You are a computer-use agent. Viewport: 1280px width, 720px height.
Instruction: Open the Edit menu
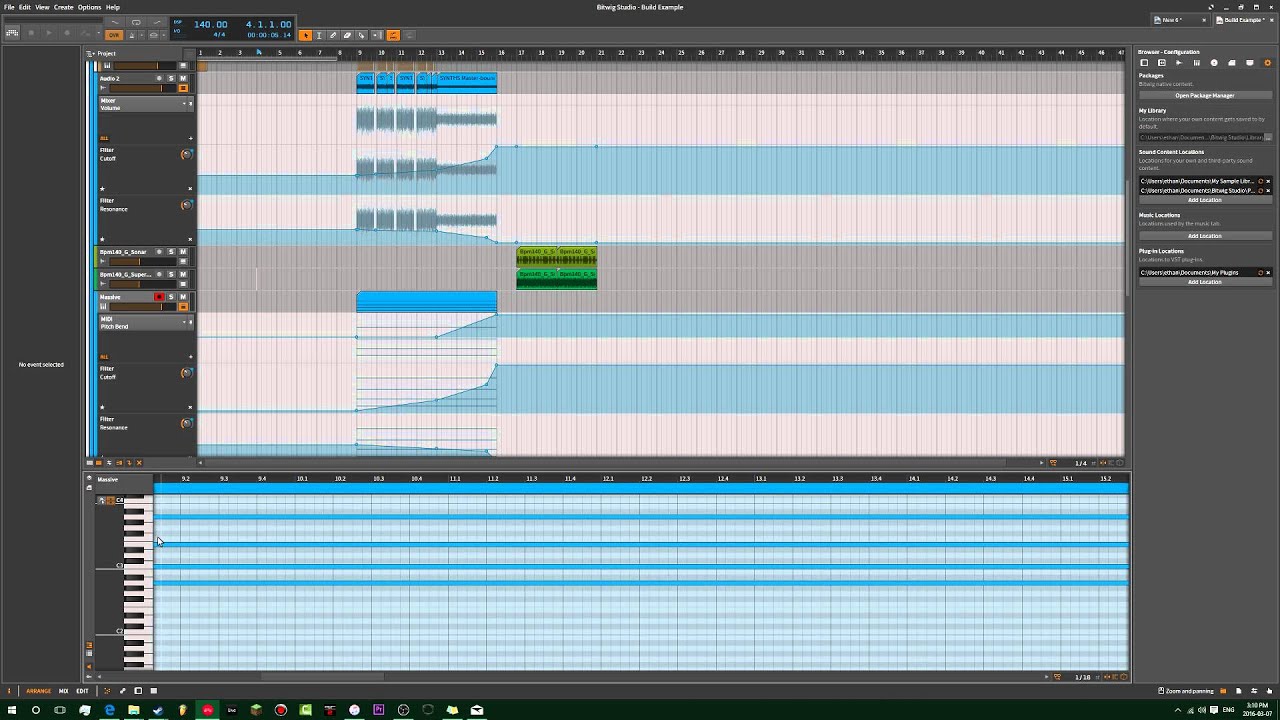pos(24,7)
